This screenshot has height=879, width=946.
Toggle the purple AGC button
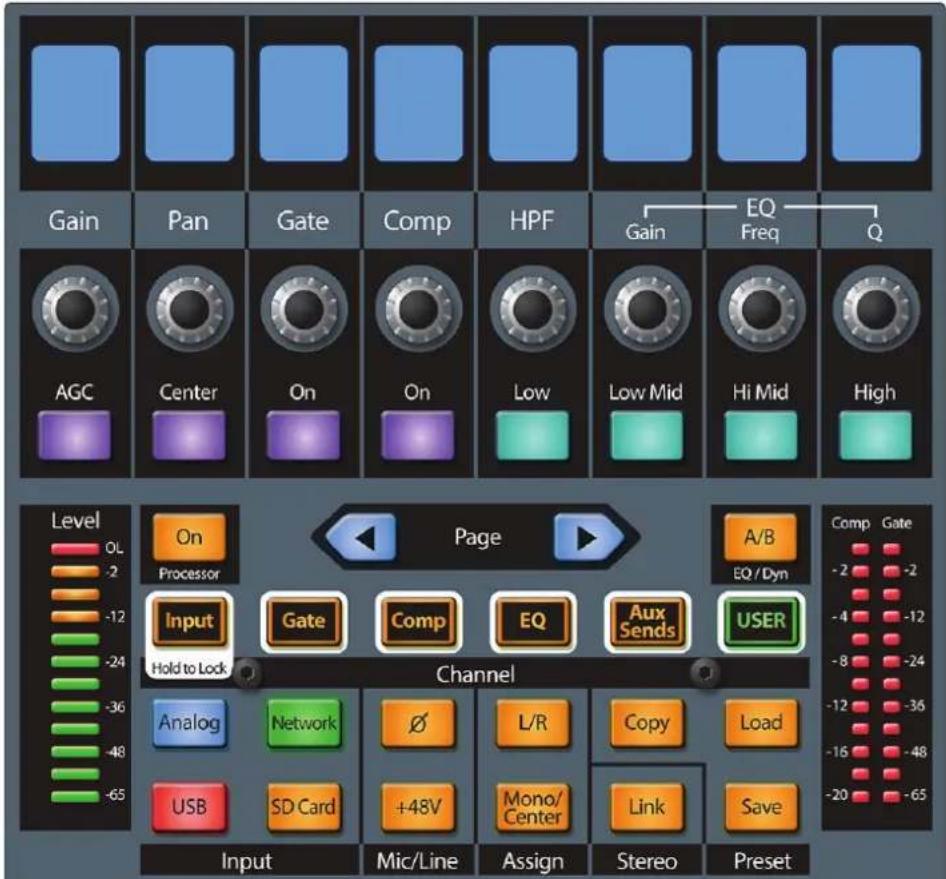[x=74, y=435]
